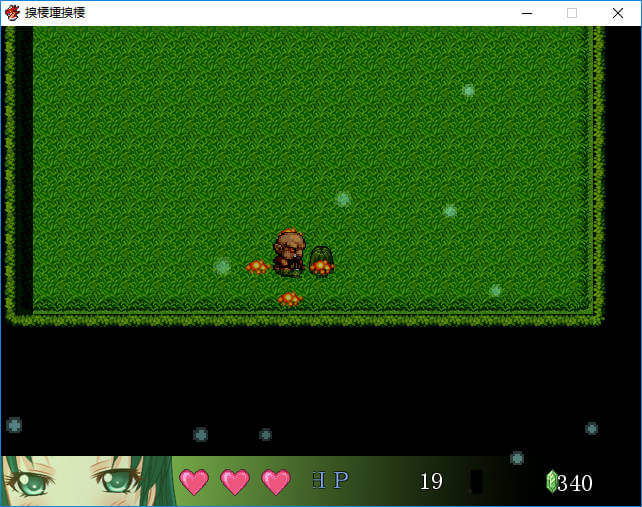Click the flame left of the character
The width and height of the screenshot is (642, 507).
coord(258,267)
